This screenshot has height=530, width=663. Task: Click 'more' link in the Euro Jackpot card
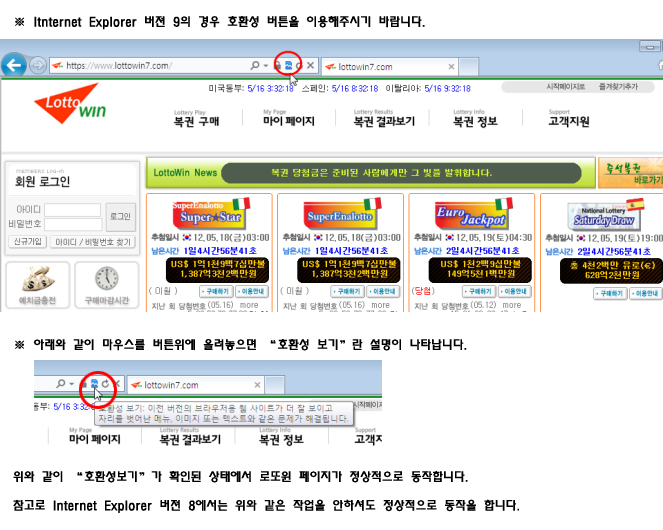pyautogui.click(x=512, y=305)
